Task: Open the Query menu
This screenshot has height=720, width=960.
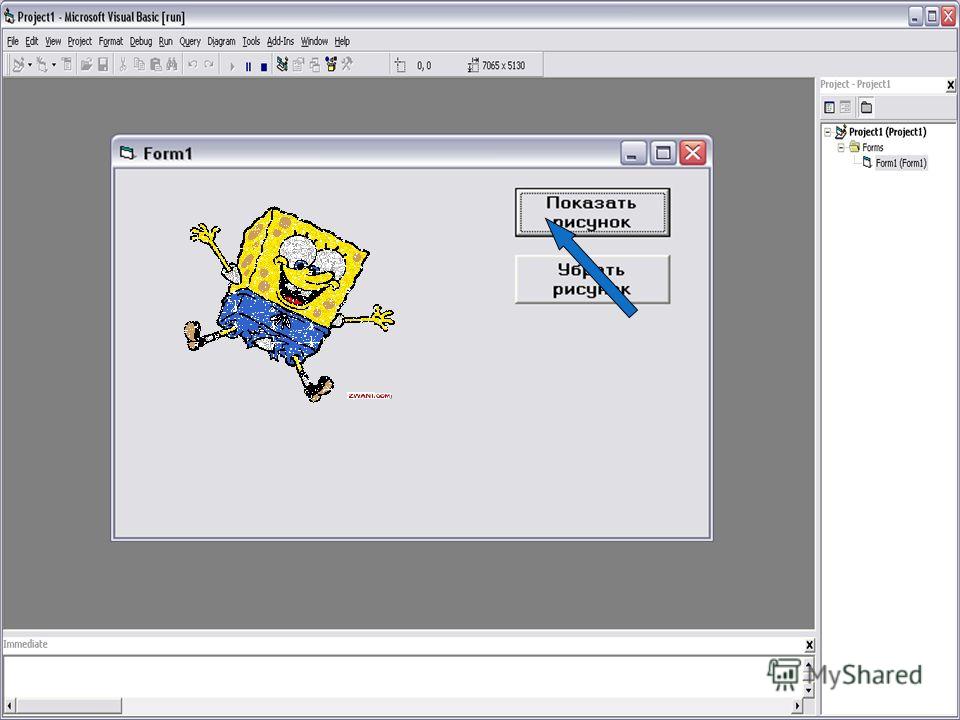Action: click(190, 42)
